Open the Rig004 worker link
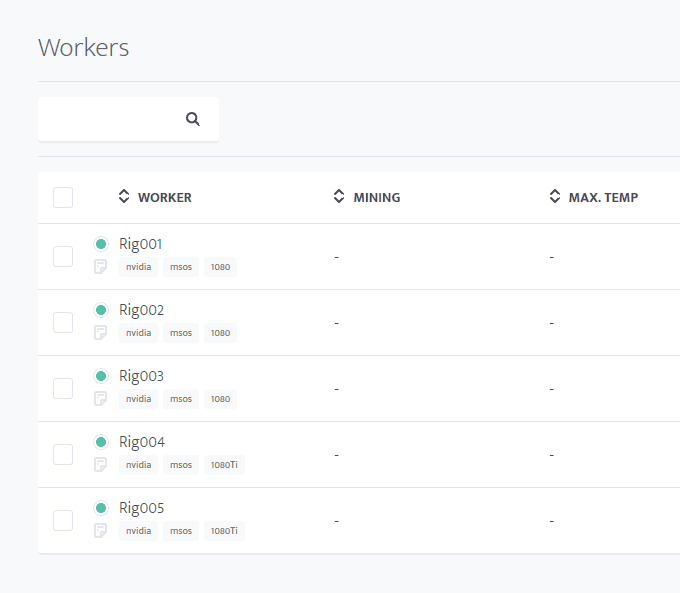This screenshot has height=593, width=680. [x=142, y=442]
